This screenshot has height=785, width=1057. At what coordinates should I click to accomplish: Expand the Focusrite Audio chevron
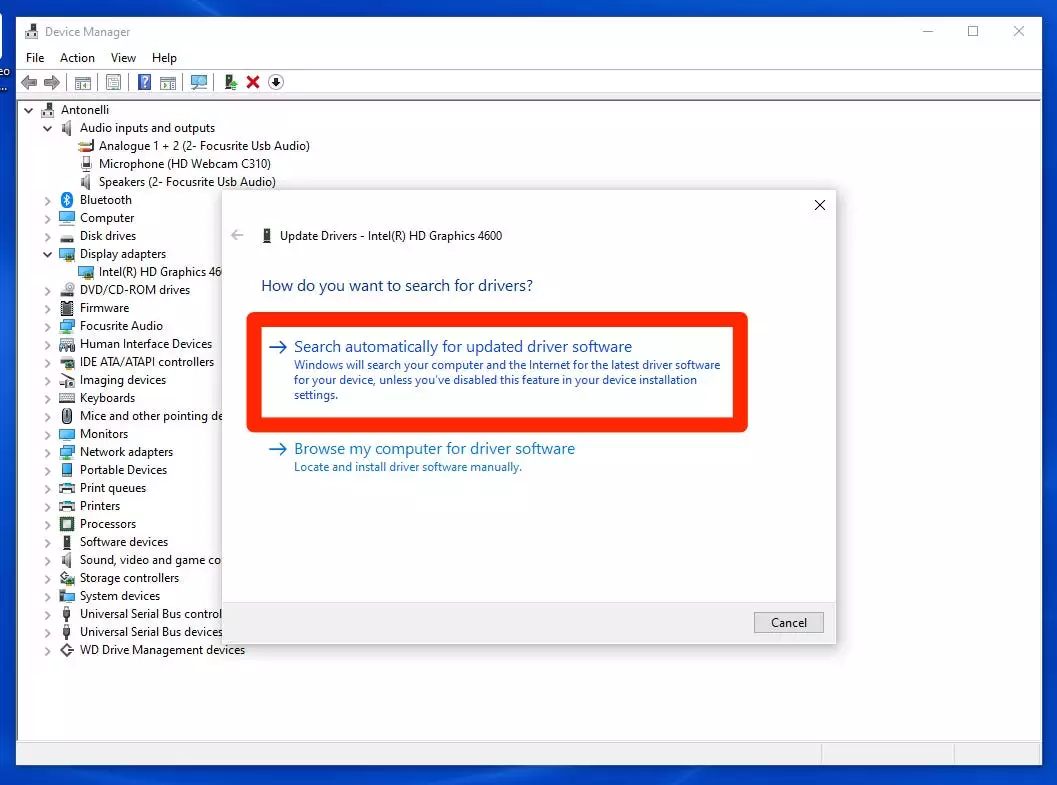point(47,326)
